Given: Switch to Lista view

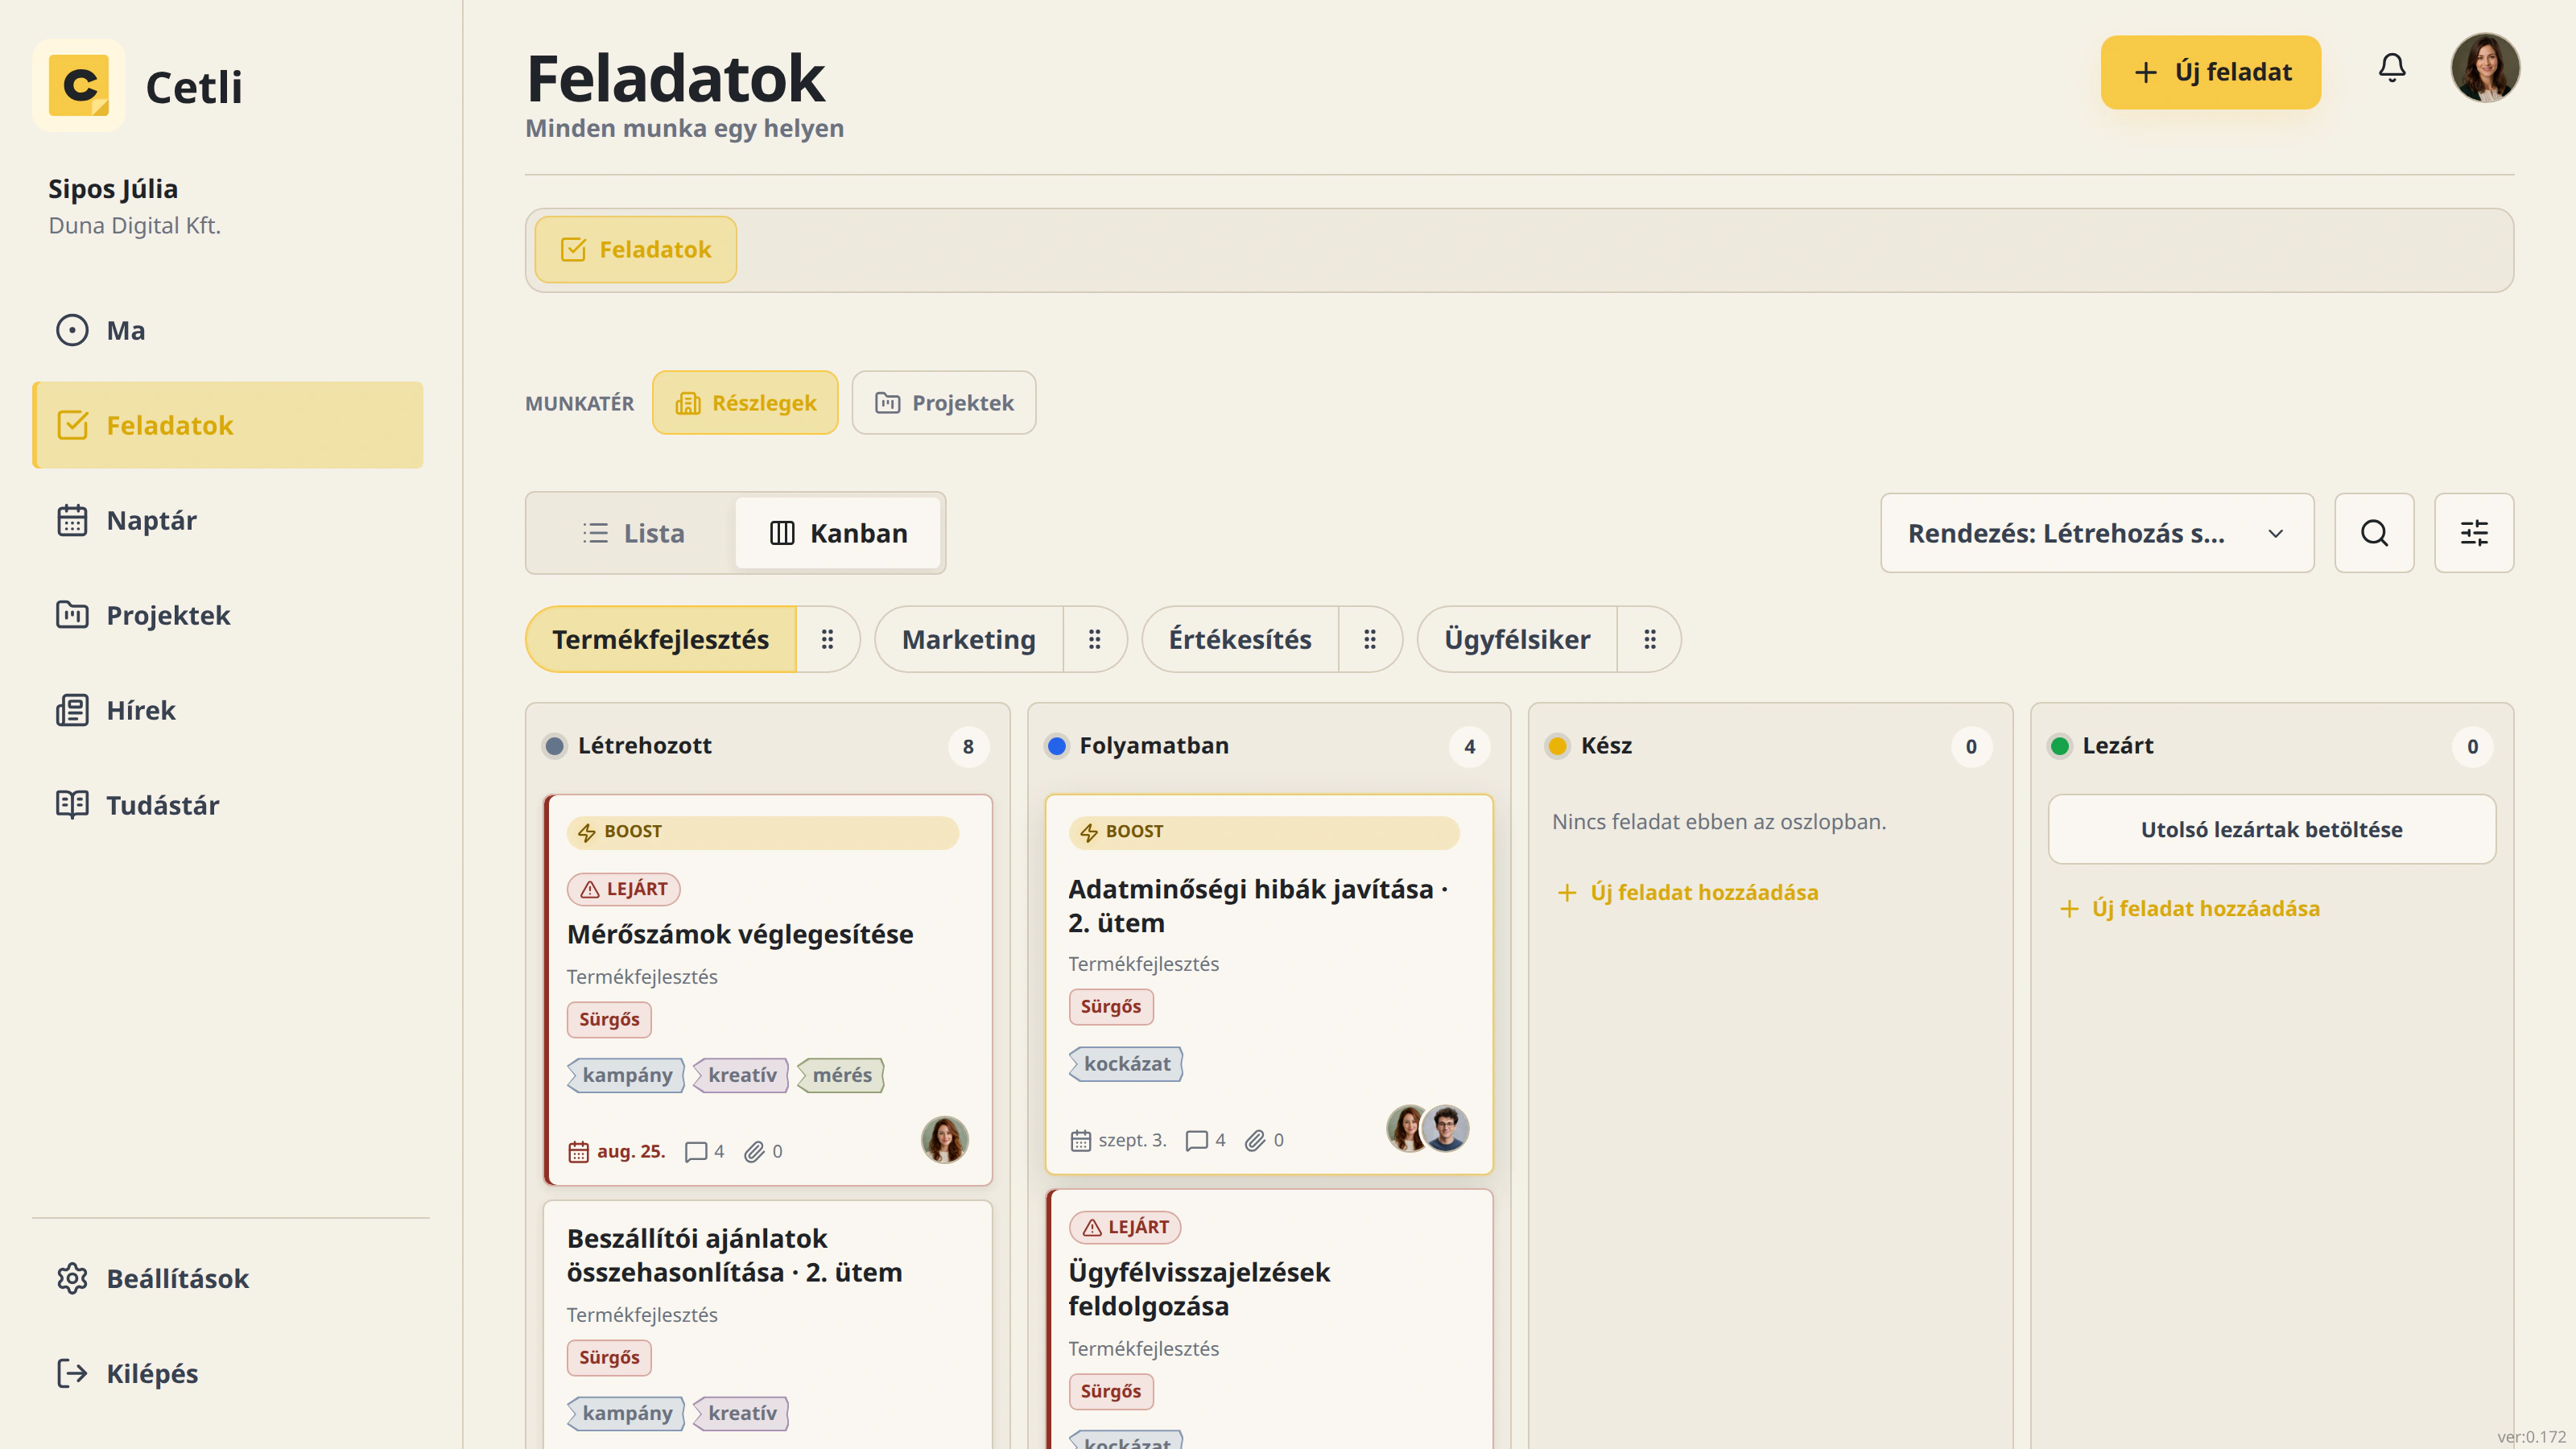Looking at the screenshot, I should [x=634, y=533].
